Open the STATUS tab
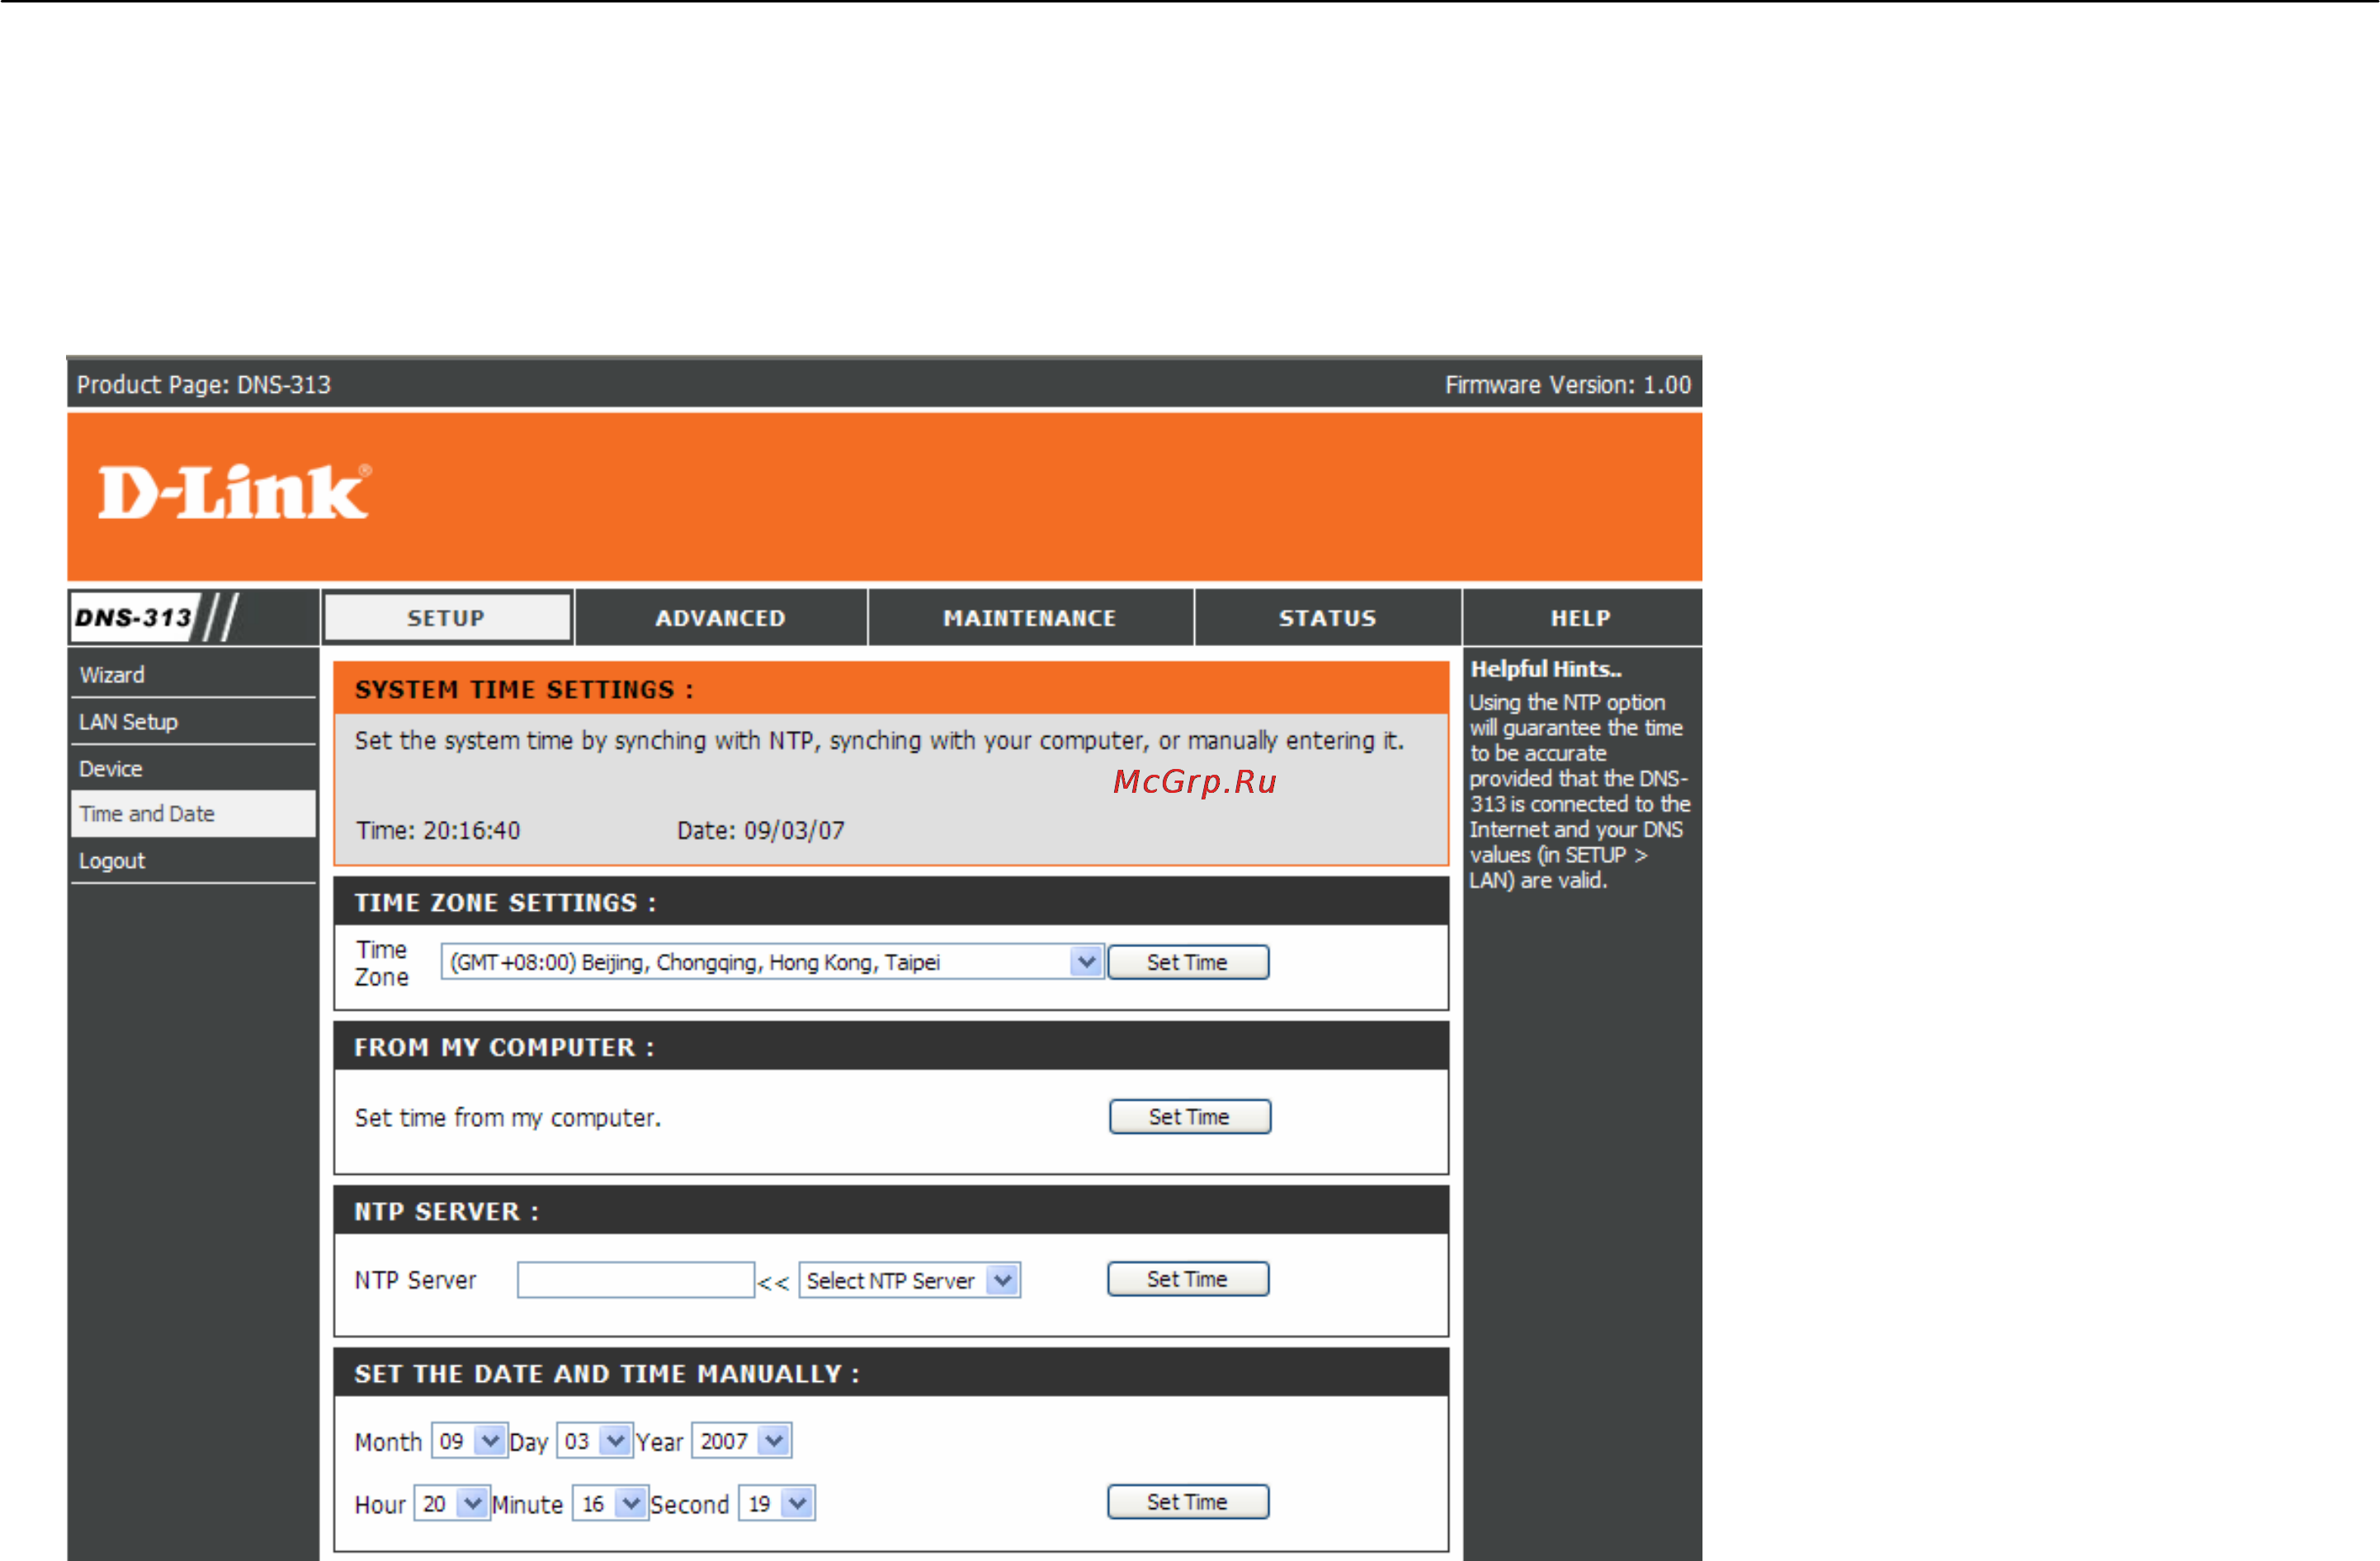The width and height of the screenshot is (2380, 1561). tap(1327, 618)
